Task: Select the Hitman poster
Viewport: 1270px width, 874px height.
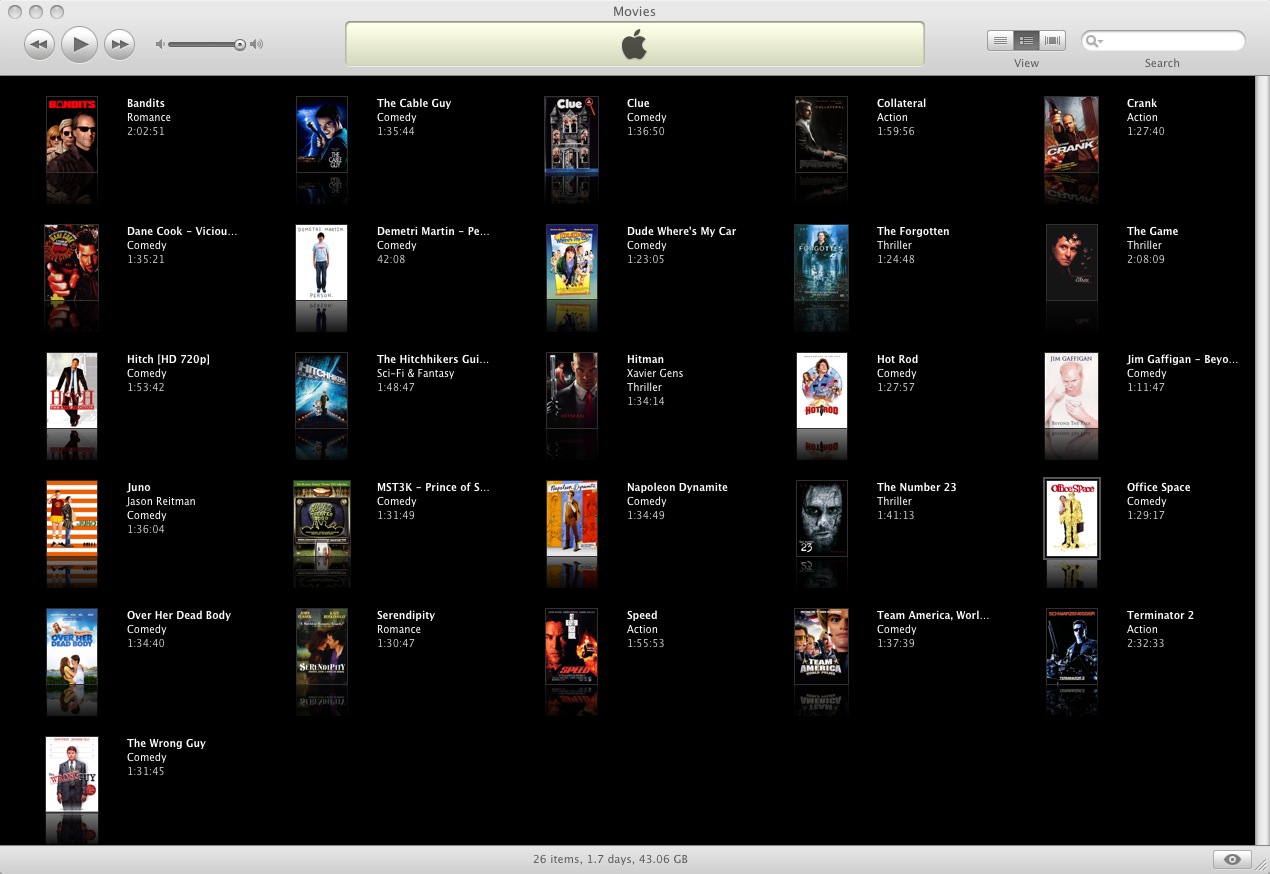Action: click(572, 391)
